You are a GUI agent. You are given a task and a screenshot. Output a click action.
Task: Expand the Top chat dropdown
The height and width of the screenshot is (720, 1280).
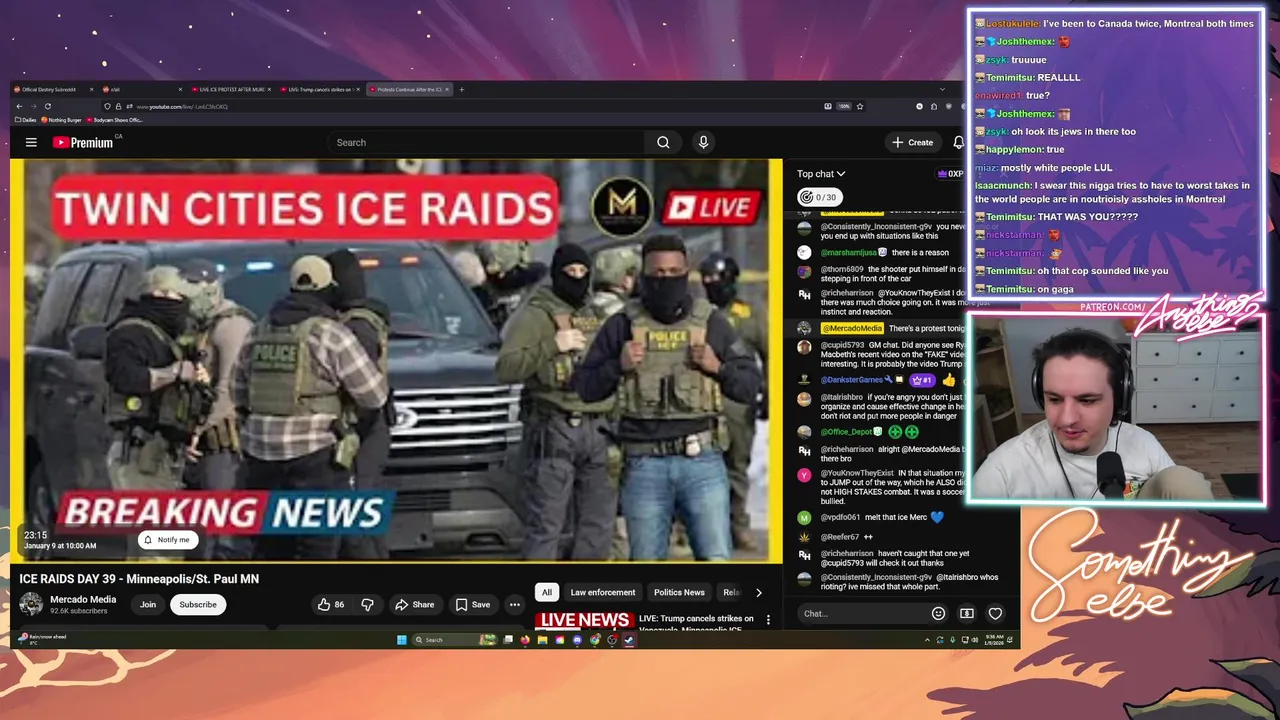[x=821, y=174]
